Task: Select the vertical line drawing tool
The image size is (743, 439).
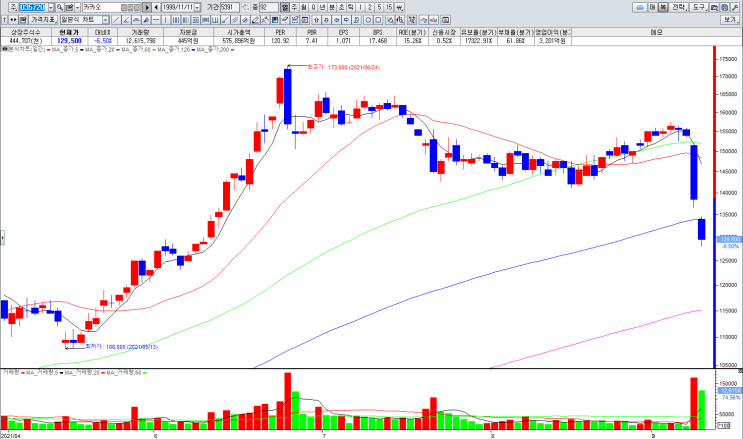Action: coord(165,20)
